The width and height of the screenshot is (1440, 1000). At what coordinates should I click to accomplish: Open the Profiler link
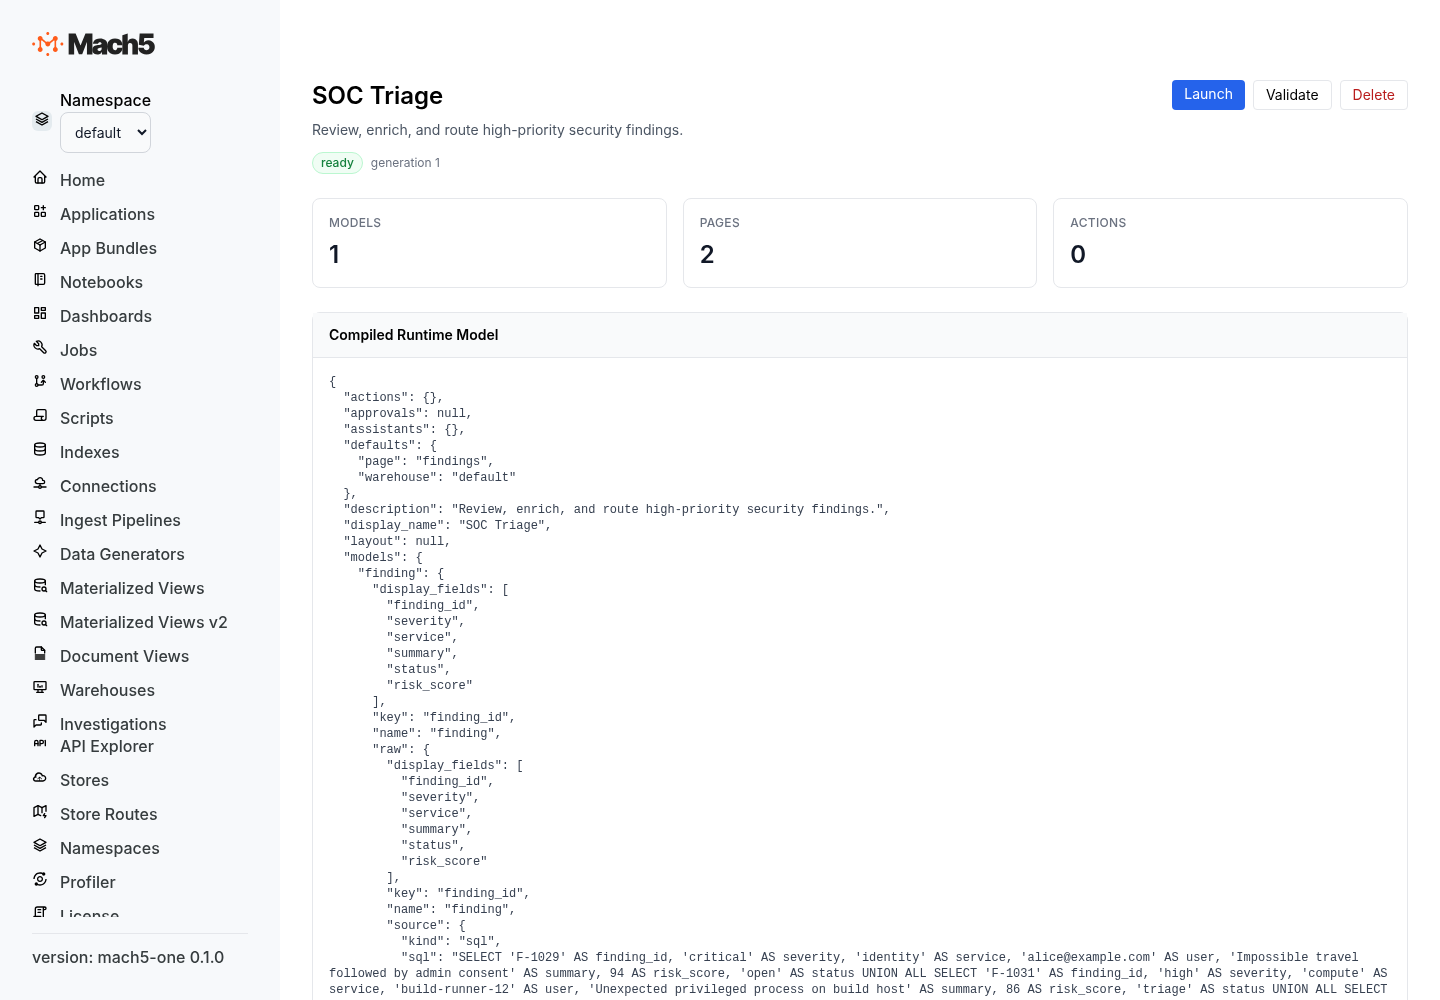(88, 882)
